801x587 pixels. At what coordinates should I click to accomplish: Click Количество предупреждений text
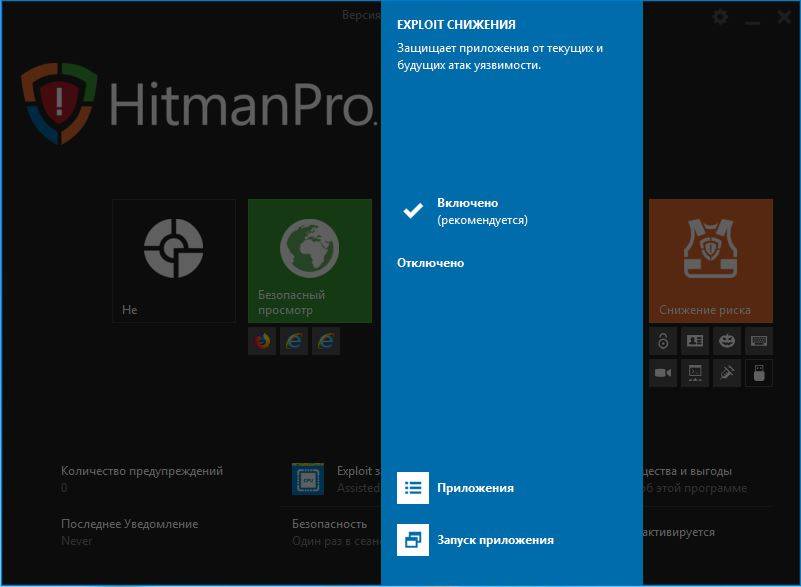coord(142,471)
